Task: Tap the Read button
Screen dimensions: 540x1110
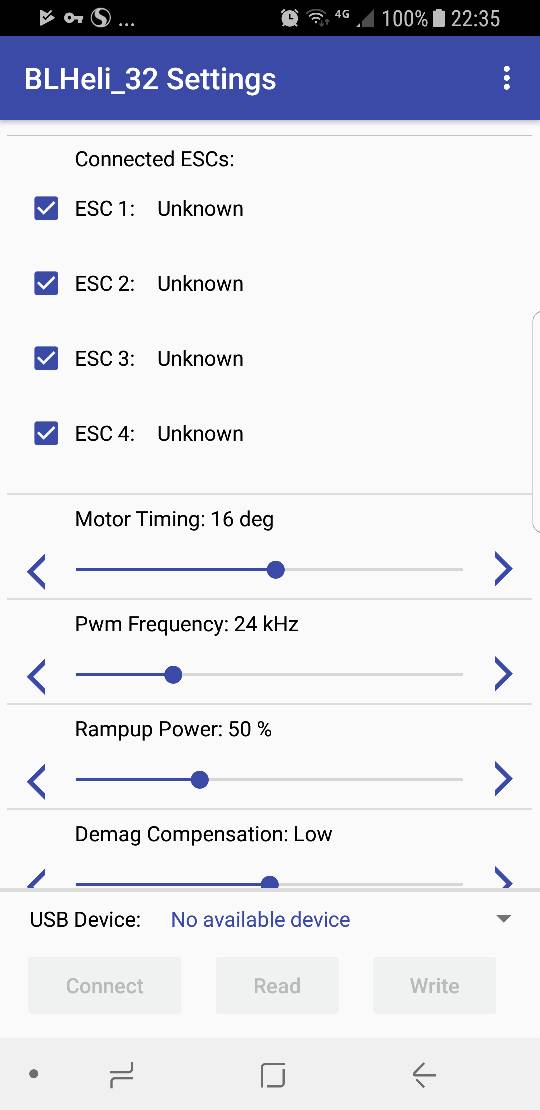Action: click(x=277, y=985)
